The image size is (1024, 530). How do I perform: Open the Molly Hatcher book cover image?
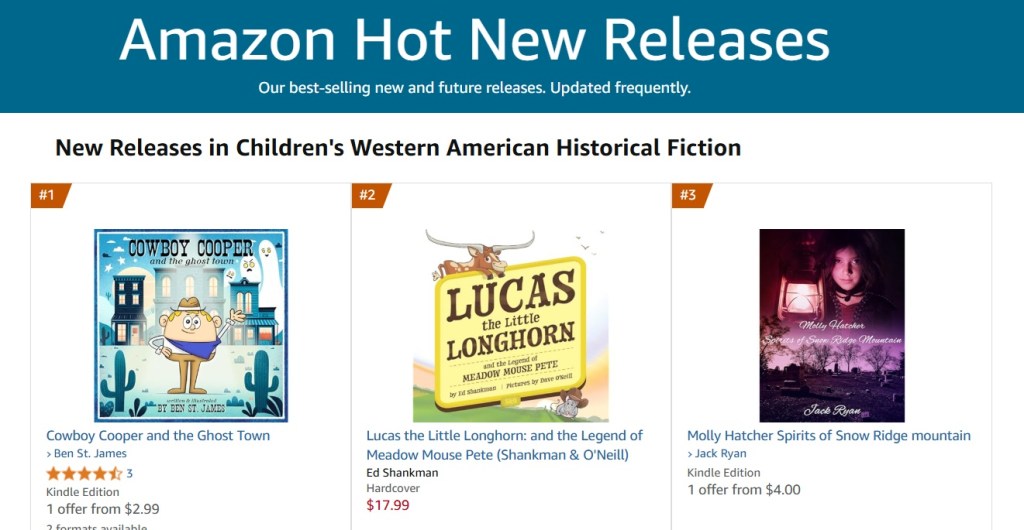point(832,325)
